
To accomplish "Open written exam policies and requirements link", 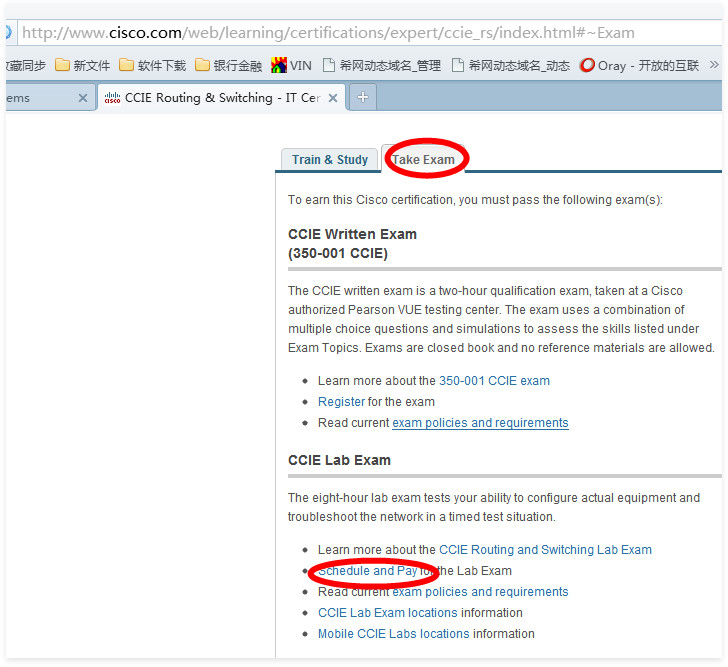I will pos(480,423).
